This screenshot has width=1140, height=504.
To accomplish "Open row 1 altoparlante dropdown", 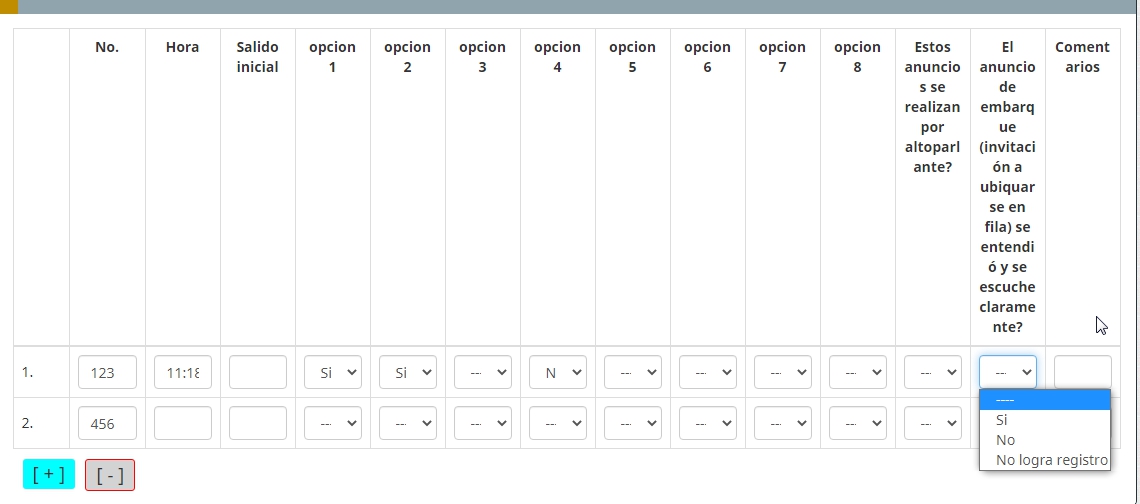I will coord(933,373).
